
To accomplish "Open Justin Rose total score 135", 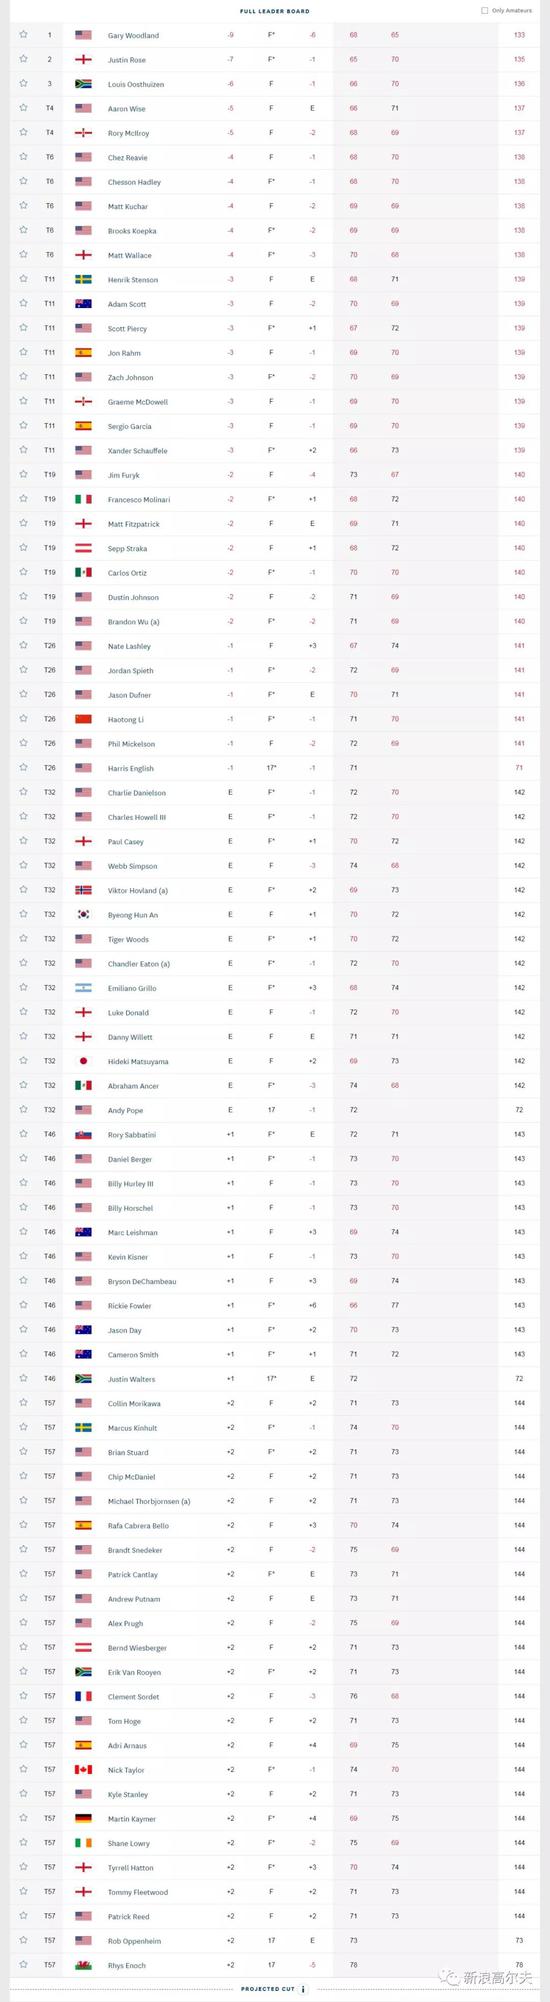I will coord(519,60).
